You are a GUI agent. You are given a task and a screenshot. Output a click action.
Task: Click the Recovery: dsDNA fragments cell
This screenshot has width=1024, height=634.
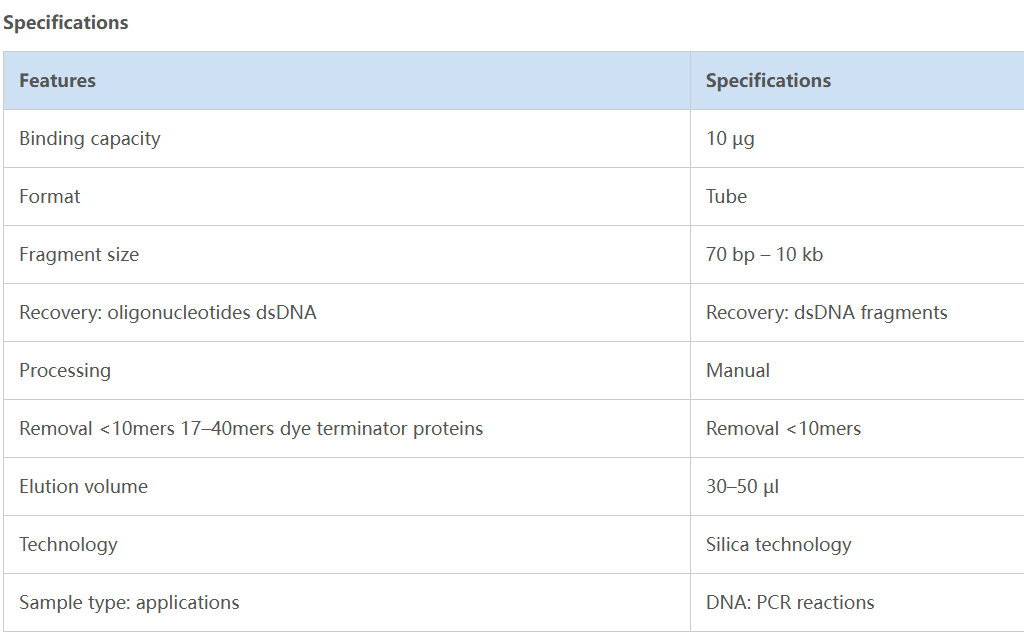pos(826,313)
